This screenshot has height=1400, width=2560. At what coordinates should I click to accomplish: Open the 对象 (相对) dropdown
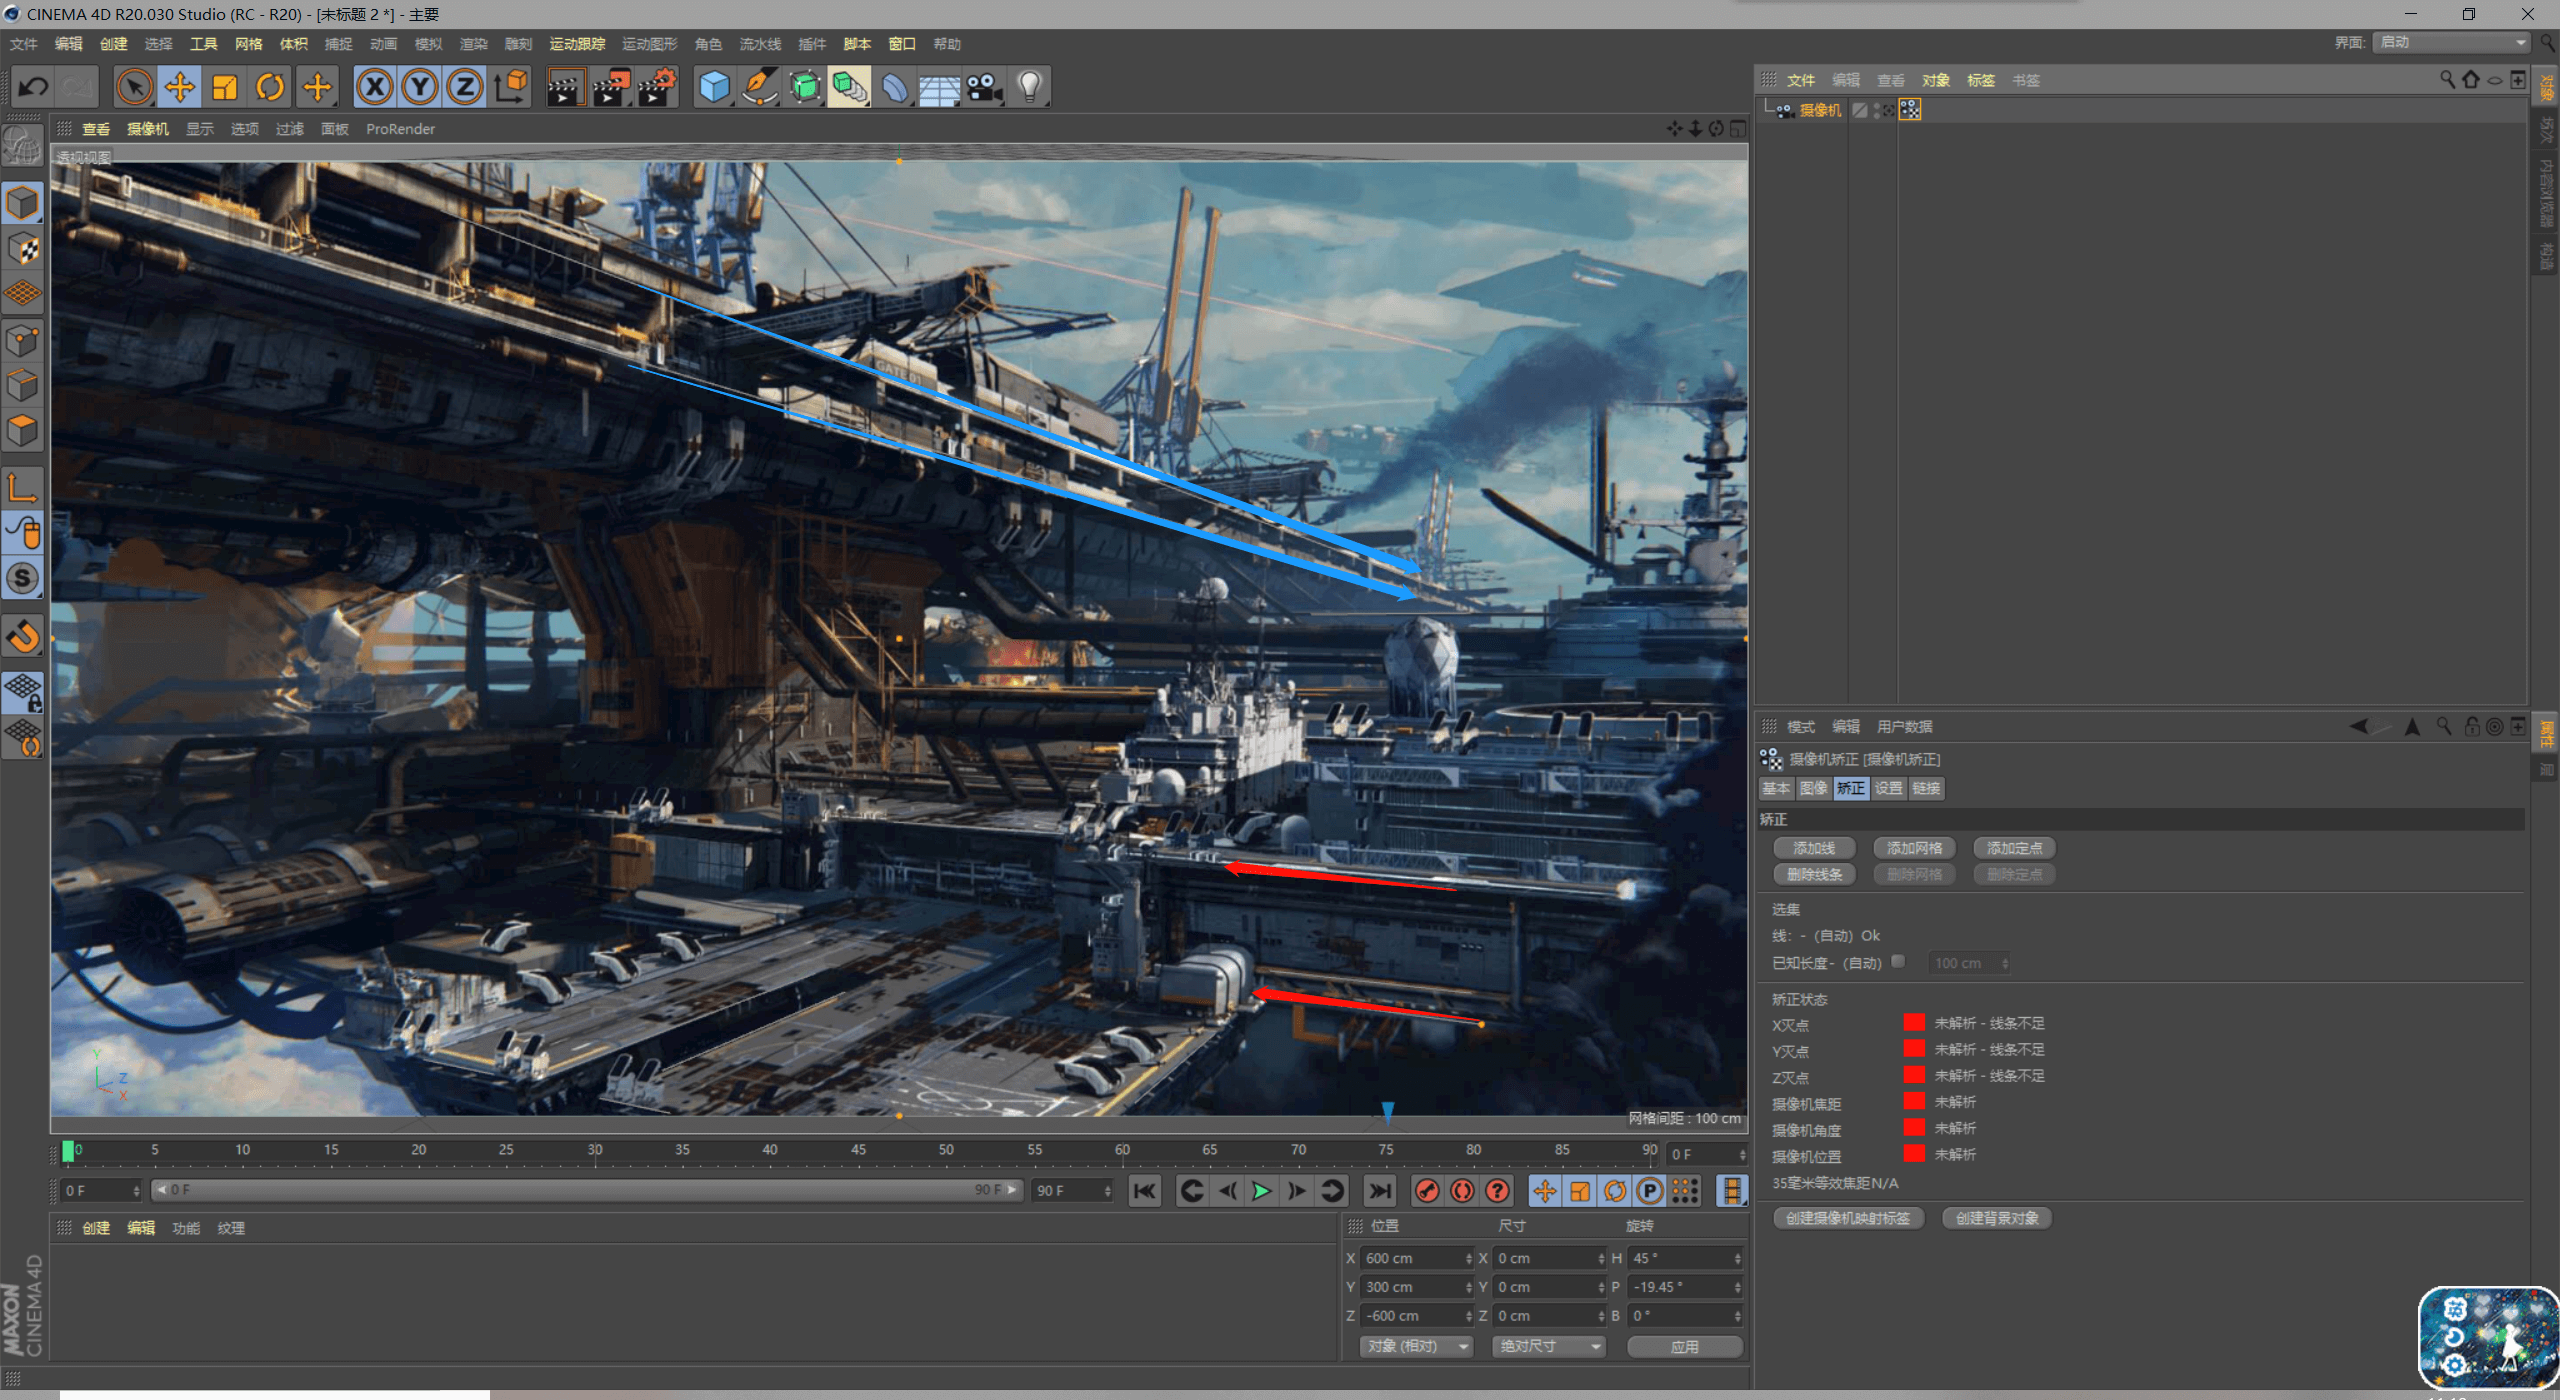point(1416,1347)
